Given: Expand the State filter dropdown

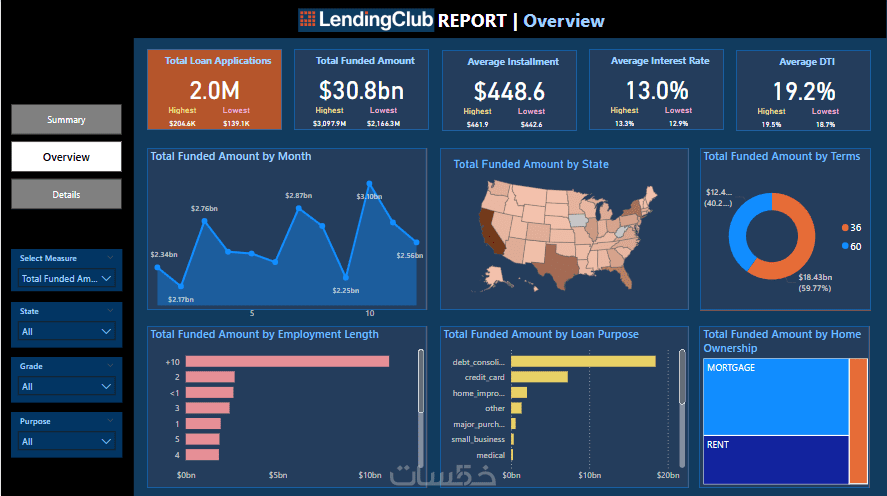Looking at the screenshot, I should click(x=66, y=331).
